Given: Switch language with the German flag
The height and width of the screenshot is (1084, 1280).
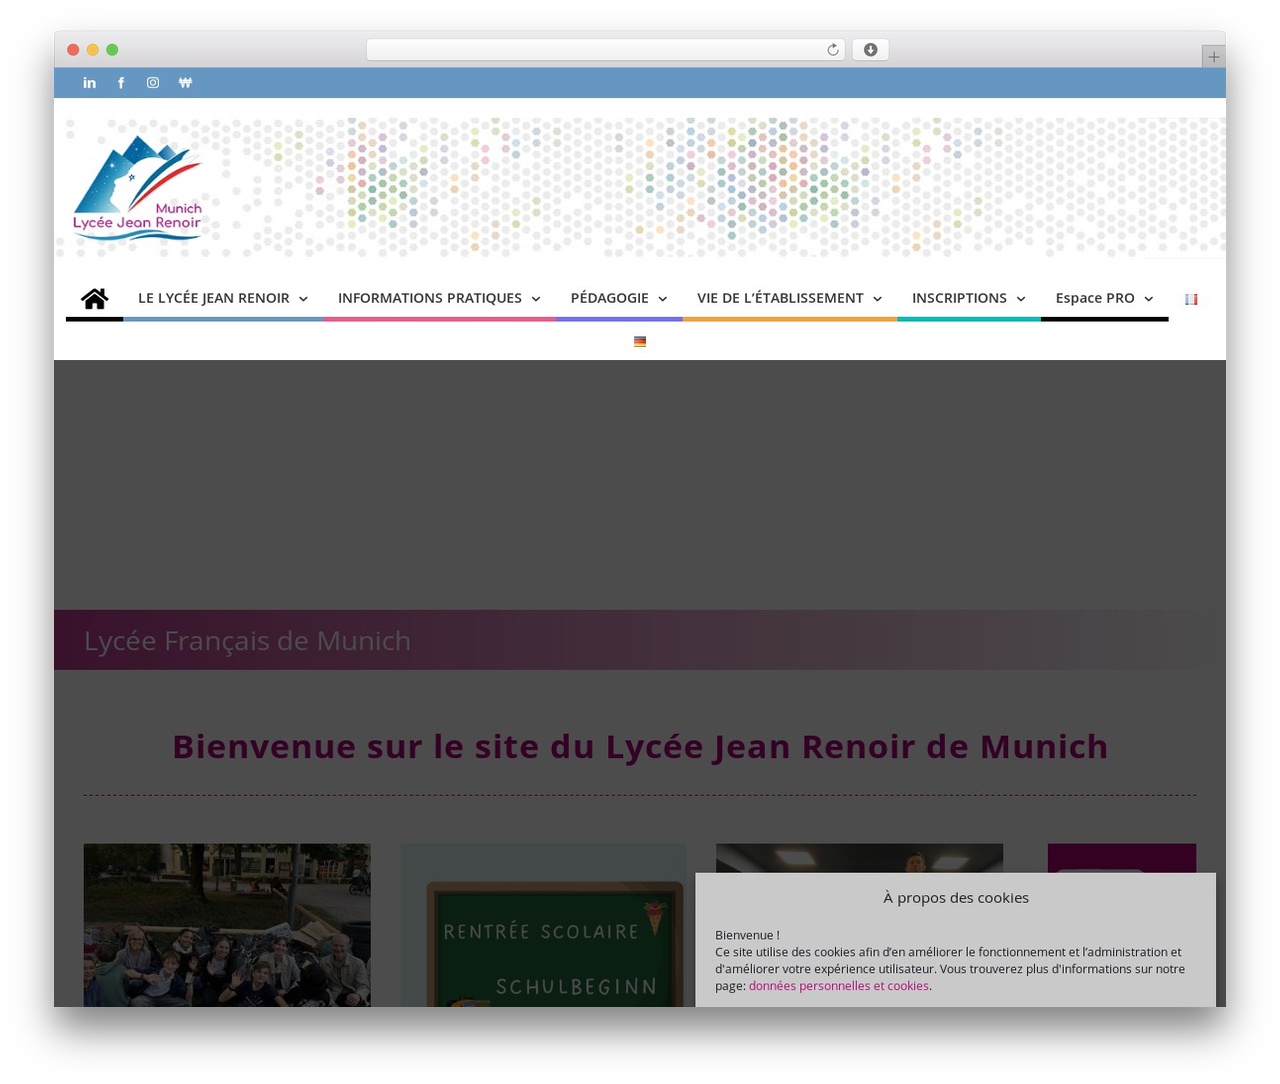Looking at the screenshot, I should 640,342.
